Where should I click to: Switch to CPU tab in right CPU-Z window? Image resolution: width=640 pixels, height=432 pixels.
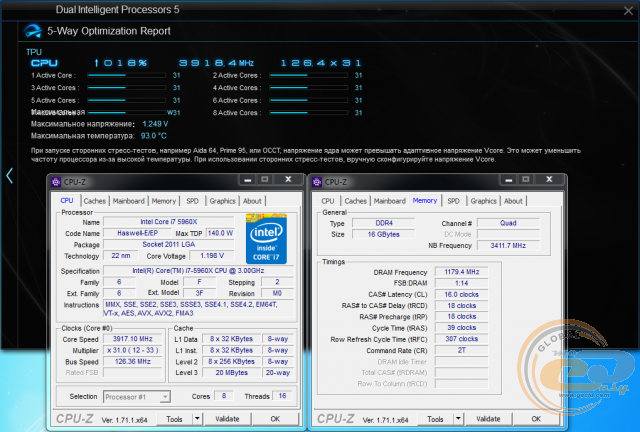(327, 201)
